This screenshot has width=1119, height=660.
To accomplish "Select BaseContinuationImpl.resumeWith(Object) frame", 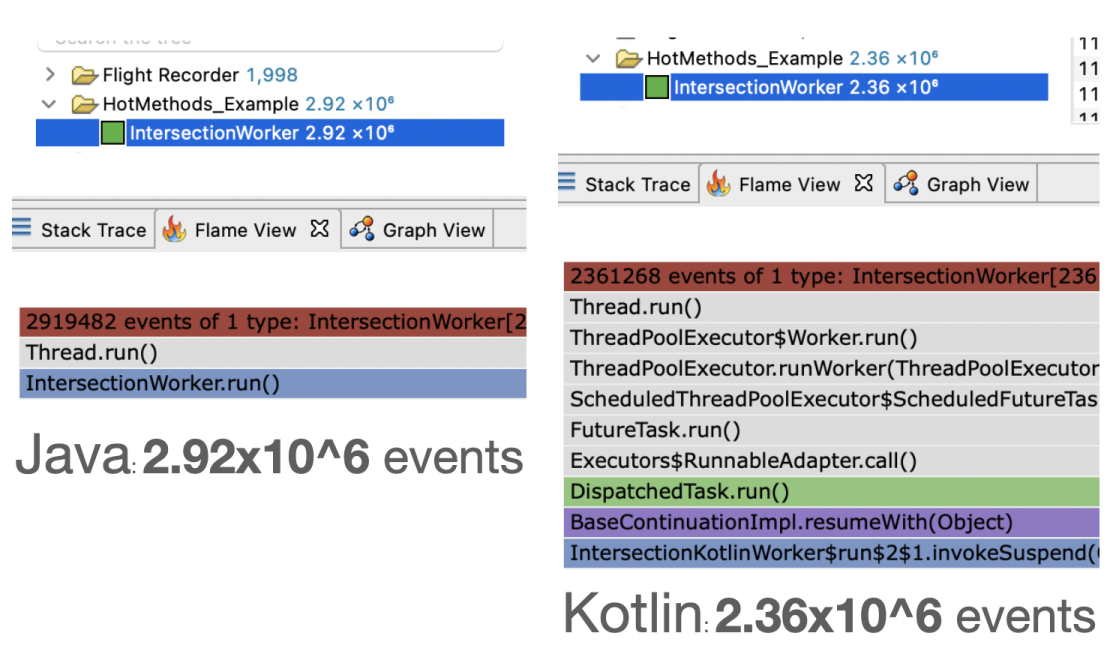I will pos(831,522).
